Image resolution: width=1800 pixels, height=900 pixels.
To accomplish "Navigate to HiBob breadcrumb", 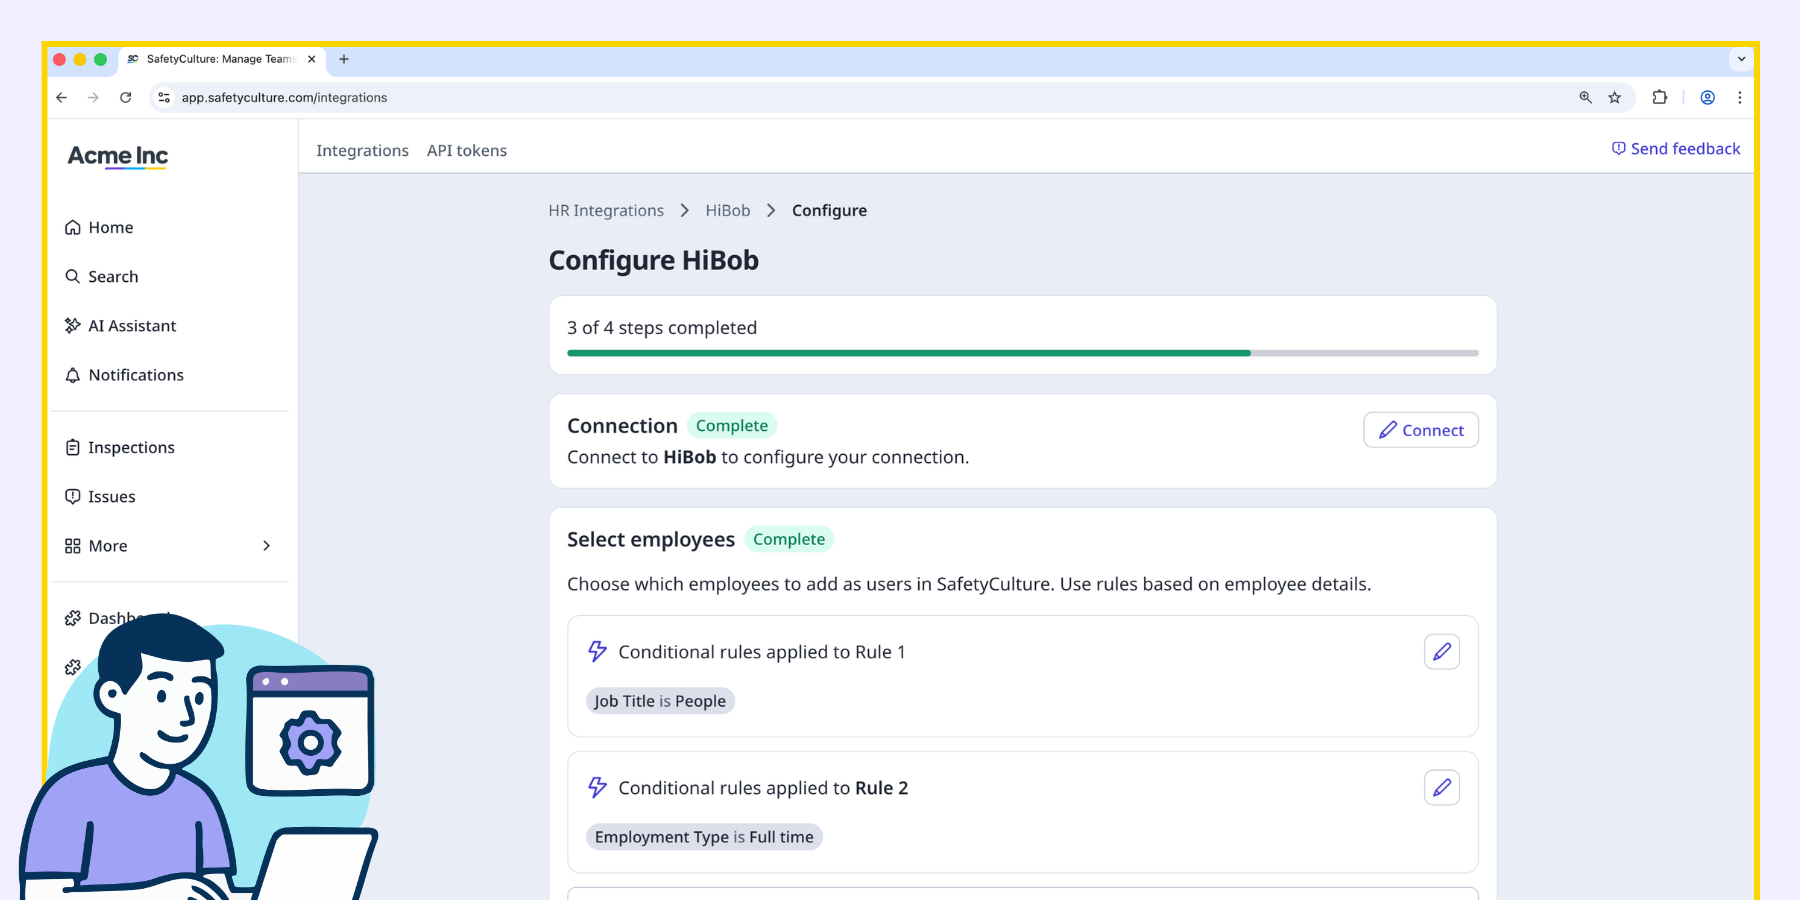I will (727, 211).
